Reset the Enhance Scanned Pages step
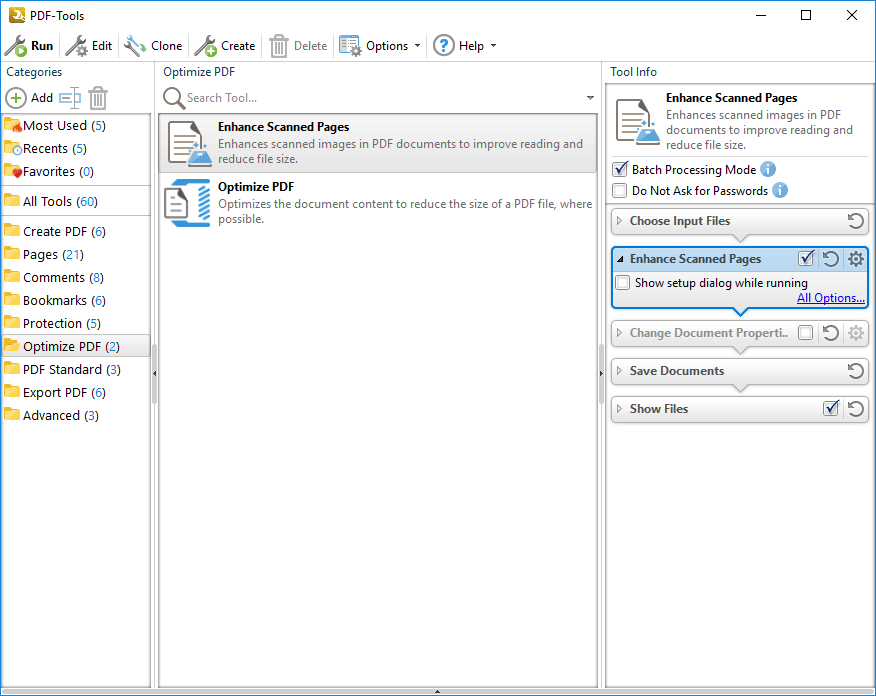 click(831, 259)
